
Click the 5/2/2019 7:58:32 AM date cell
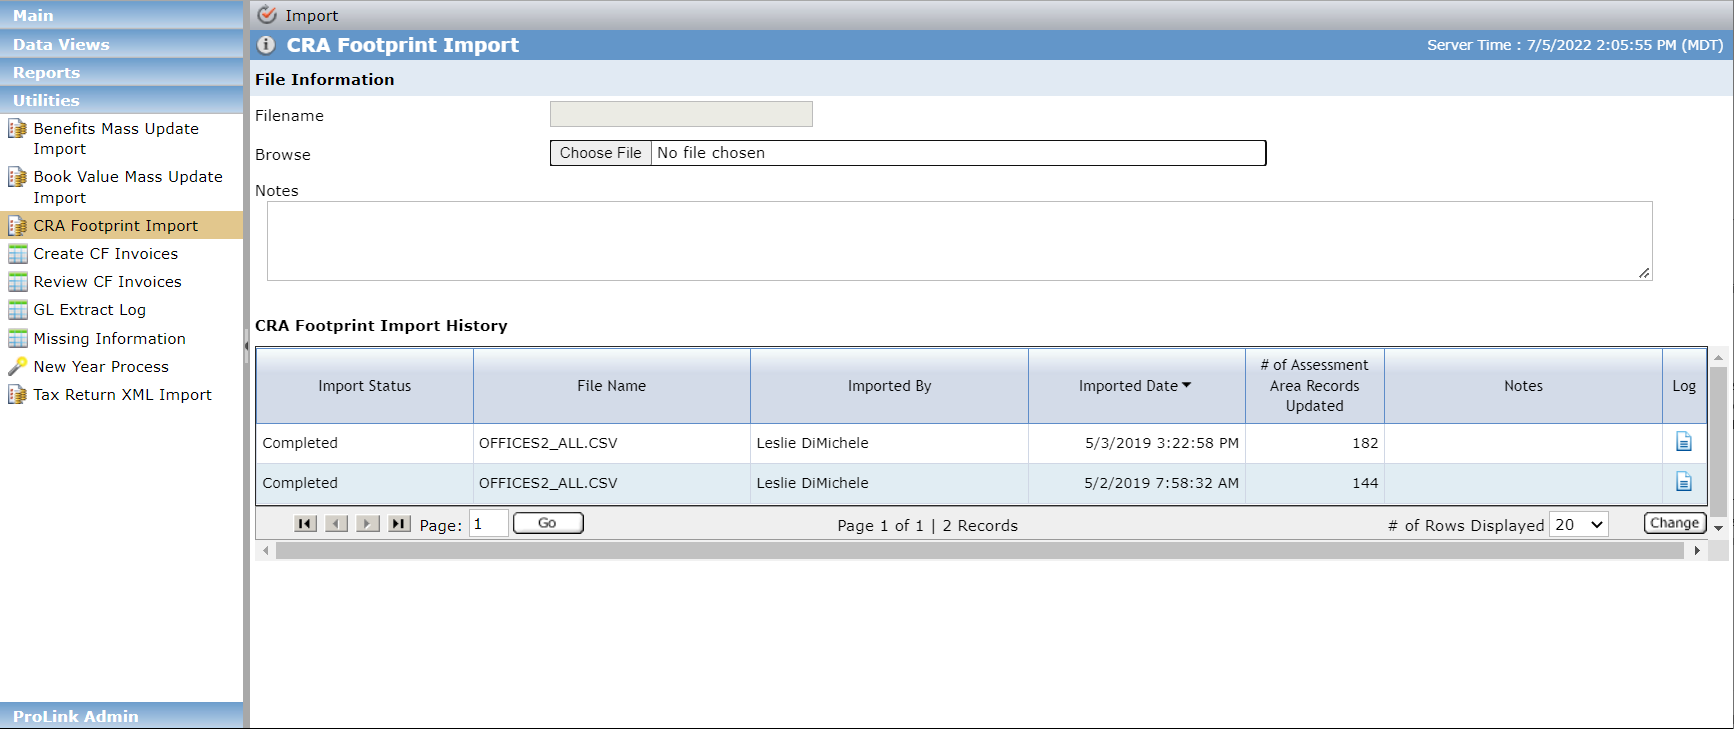pyautogui.click(x=1137, y=483)
